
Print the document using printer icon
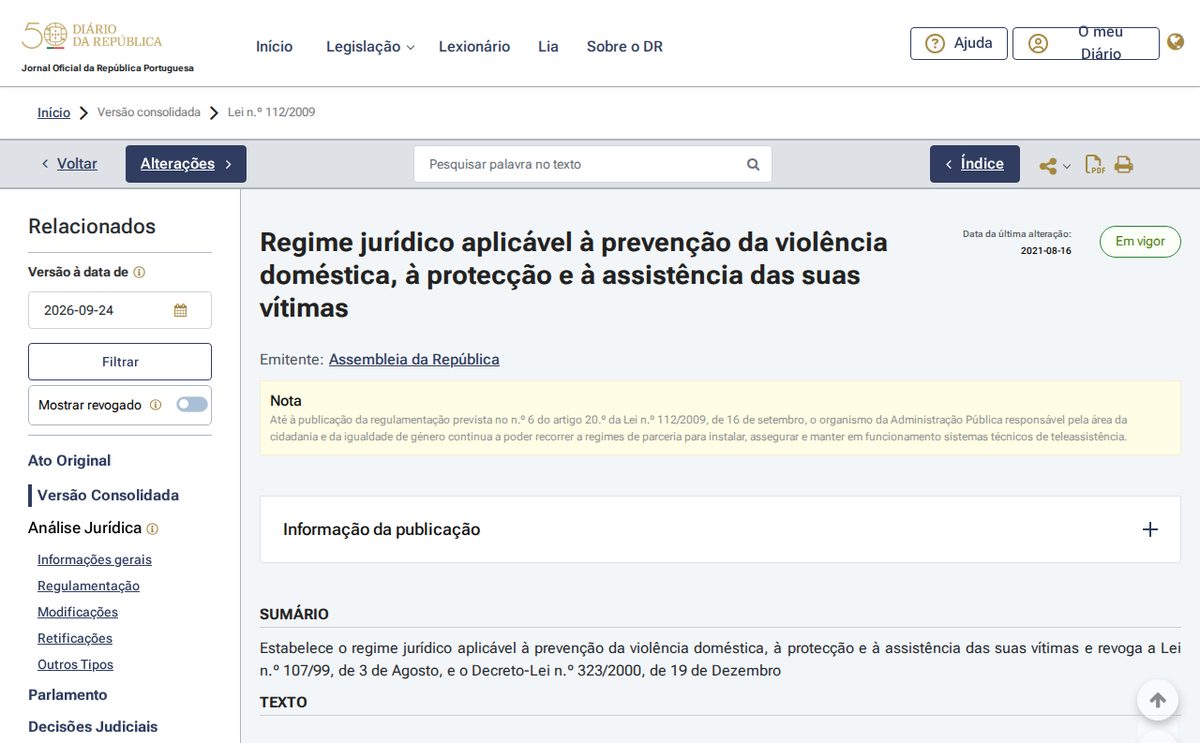point(1124,165)
